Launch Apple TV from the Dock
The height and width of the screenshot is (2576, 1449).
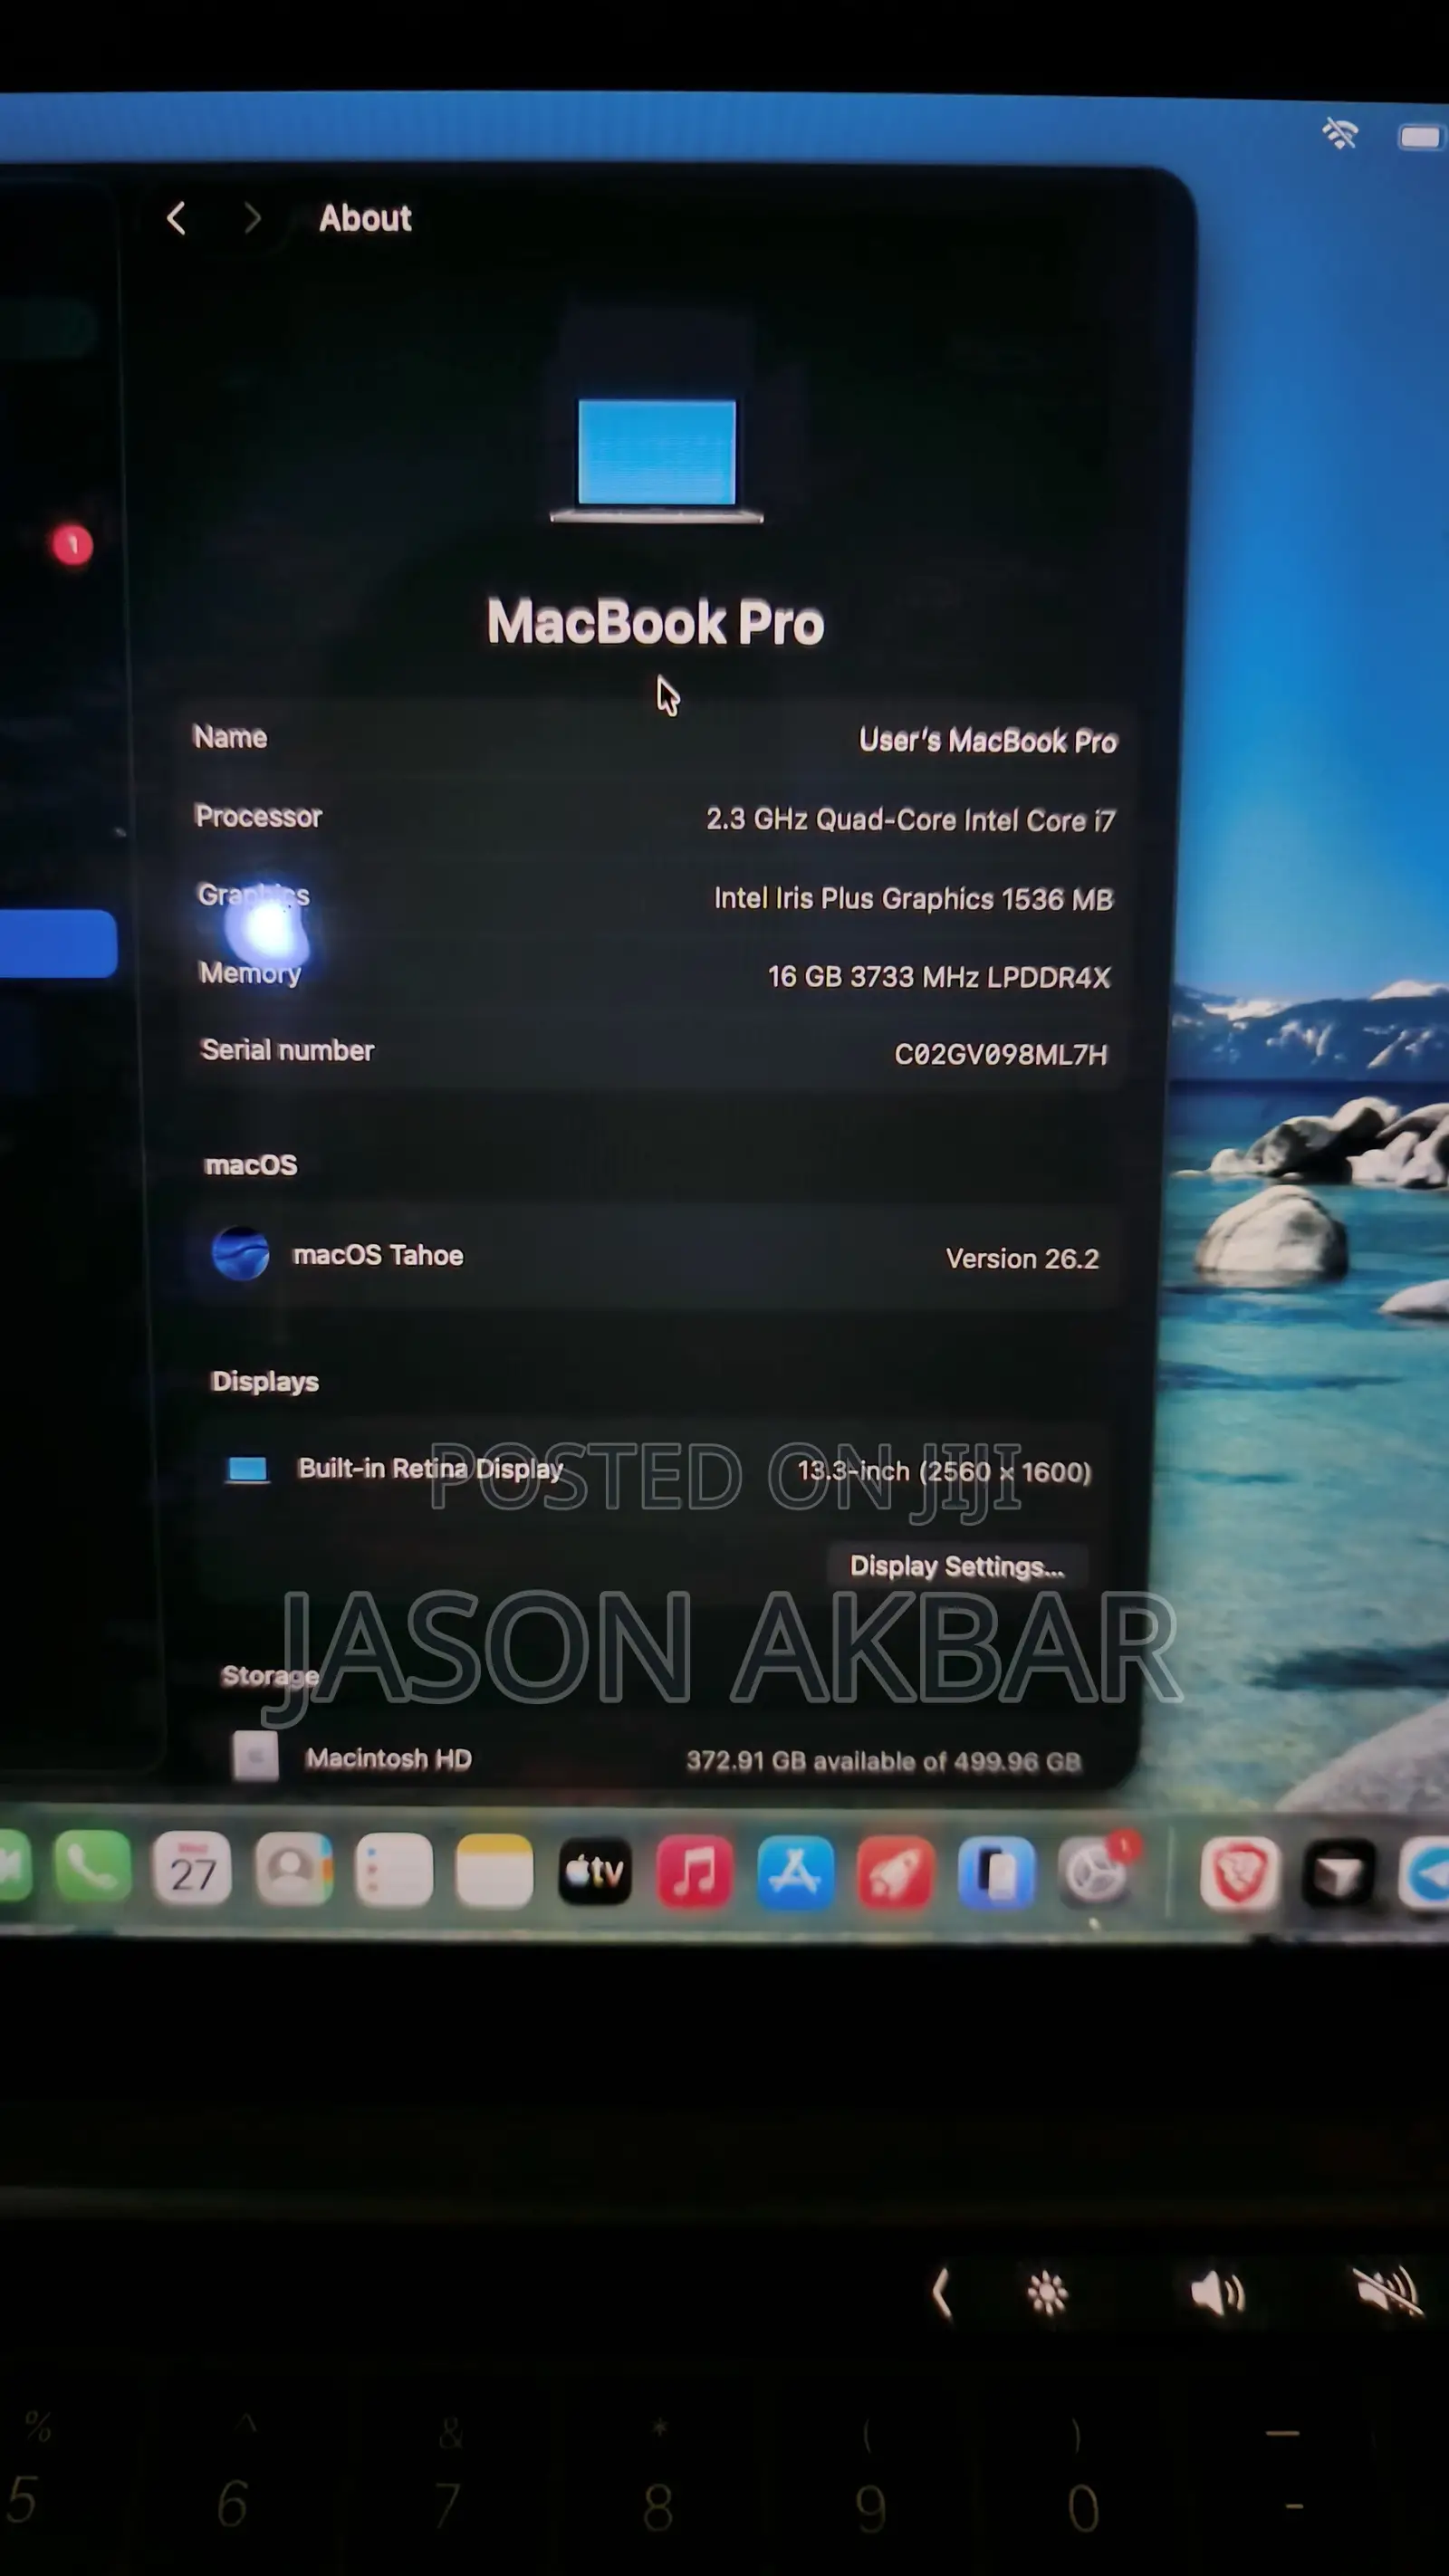click(x=595, y=1872)
